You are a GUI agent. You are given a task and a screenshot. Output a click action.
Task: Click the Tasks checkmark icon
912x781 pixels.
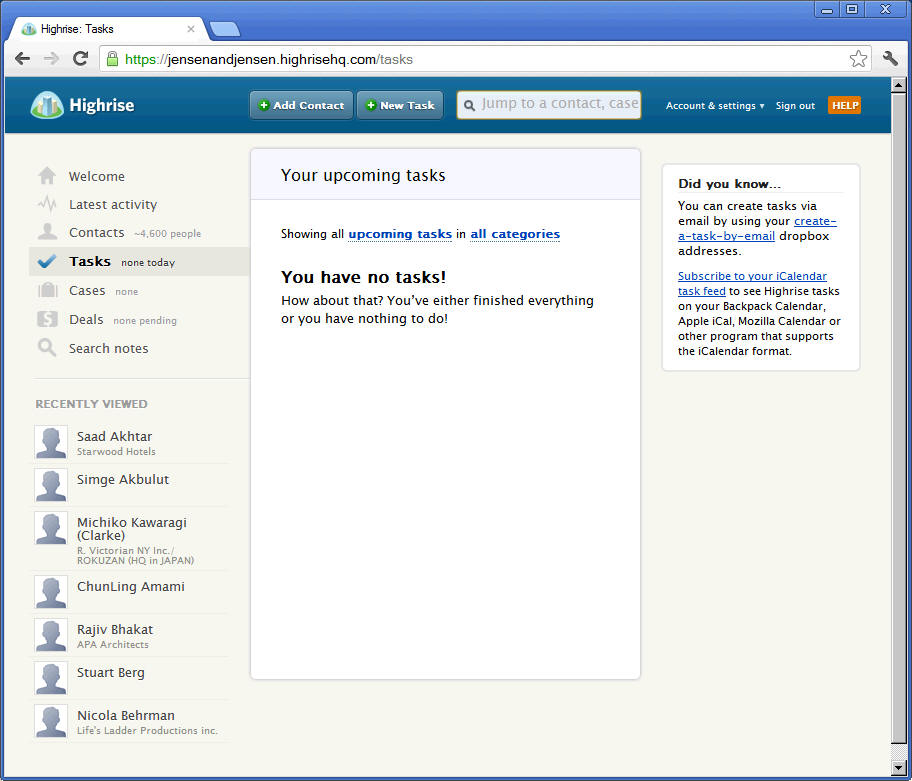coord(47,261)
